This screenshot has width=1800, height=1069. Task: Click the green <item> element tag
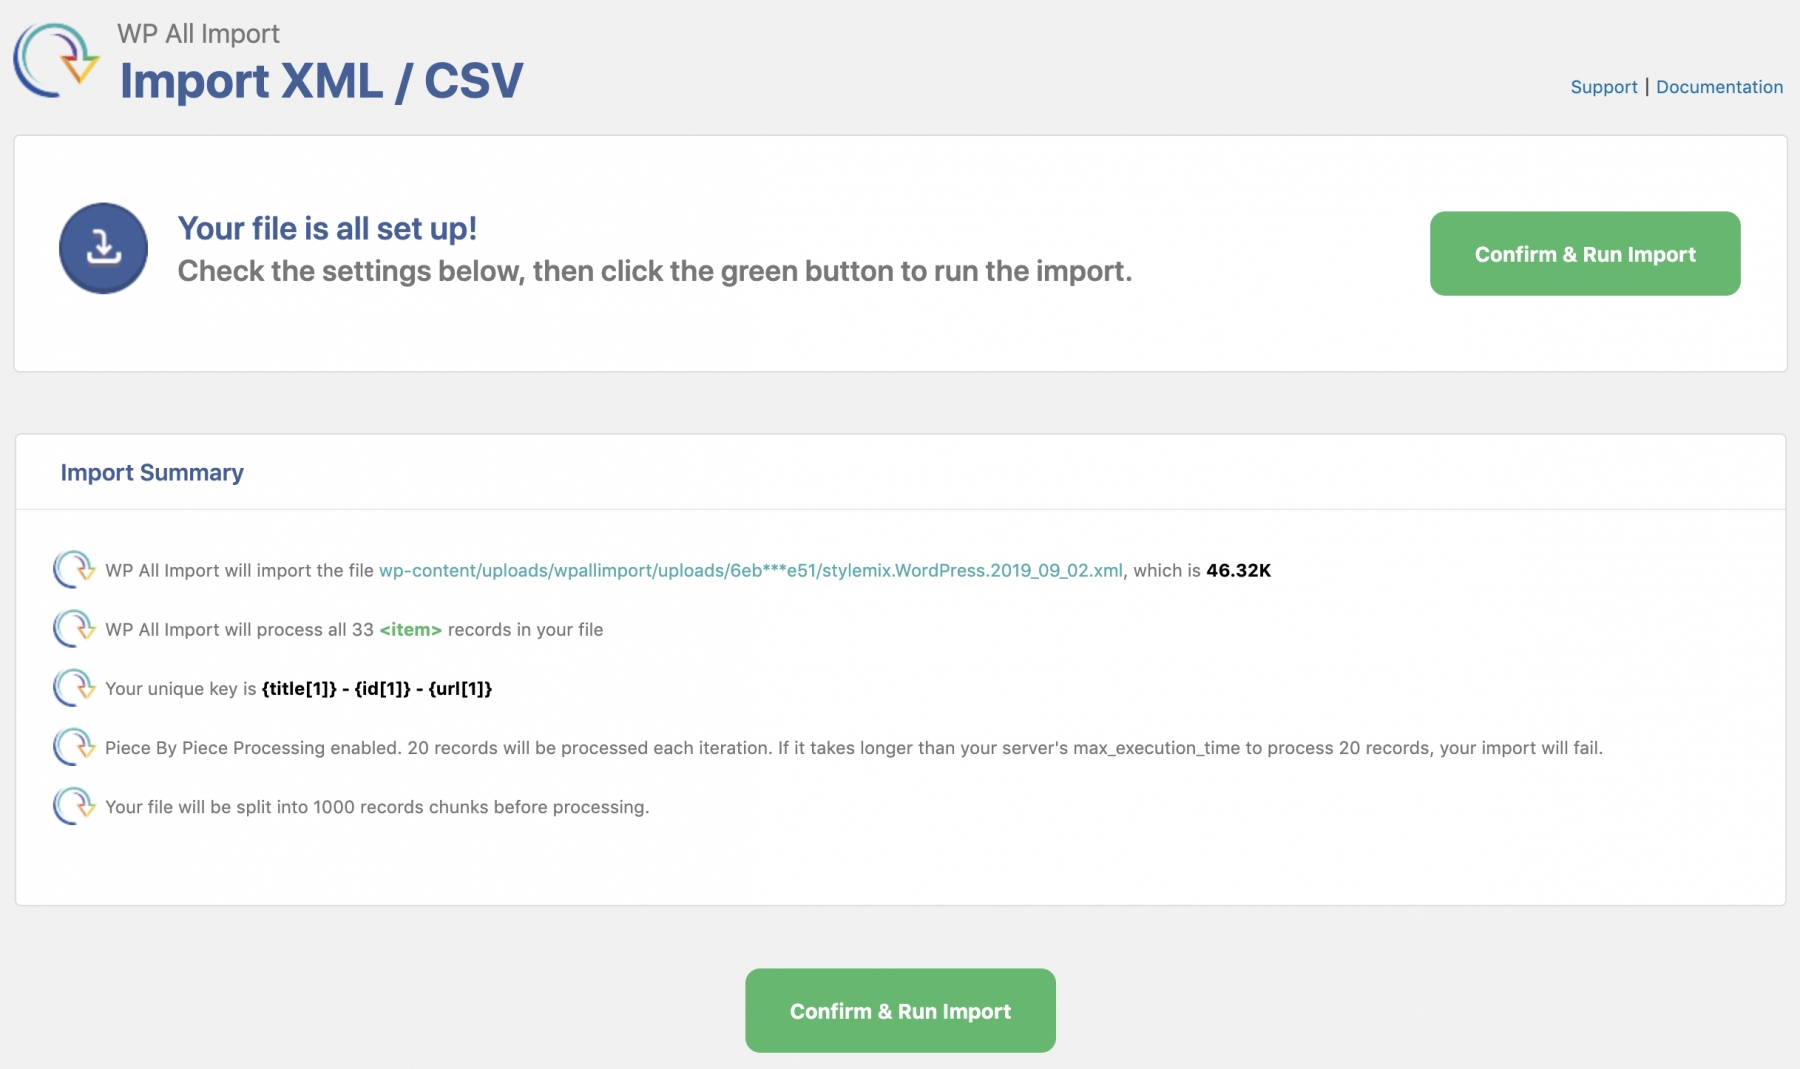410,629
